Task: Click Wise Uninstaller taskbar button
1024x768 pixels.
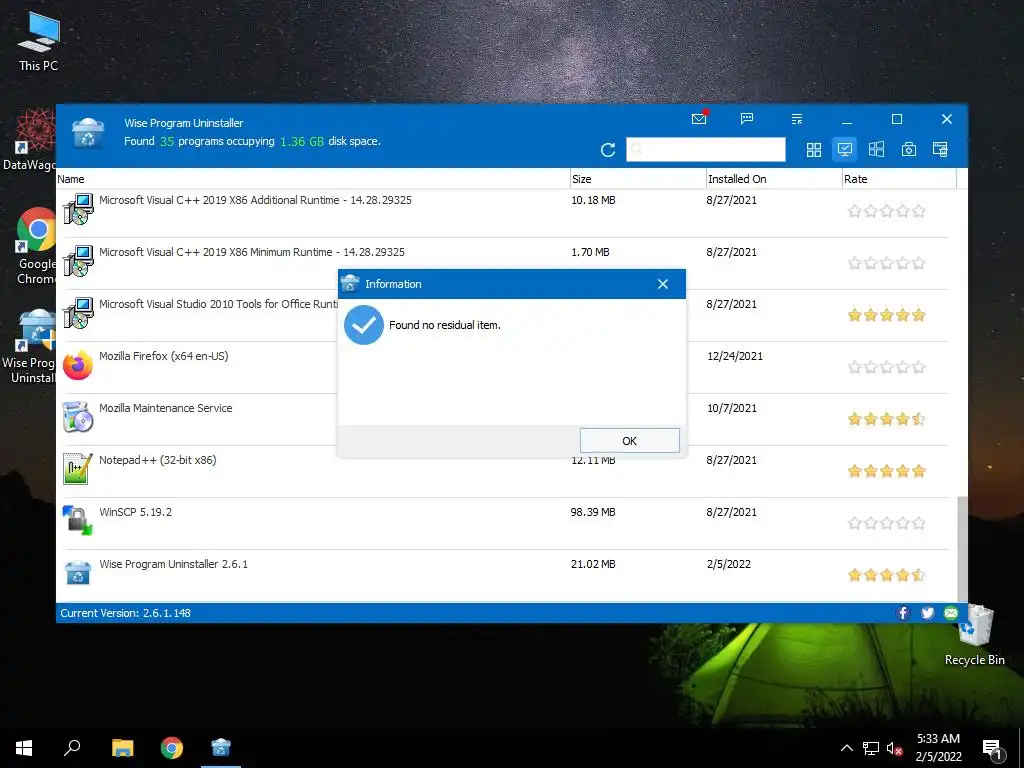Action: (x=221, y=748)
